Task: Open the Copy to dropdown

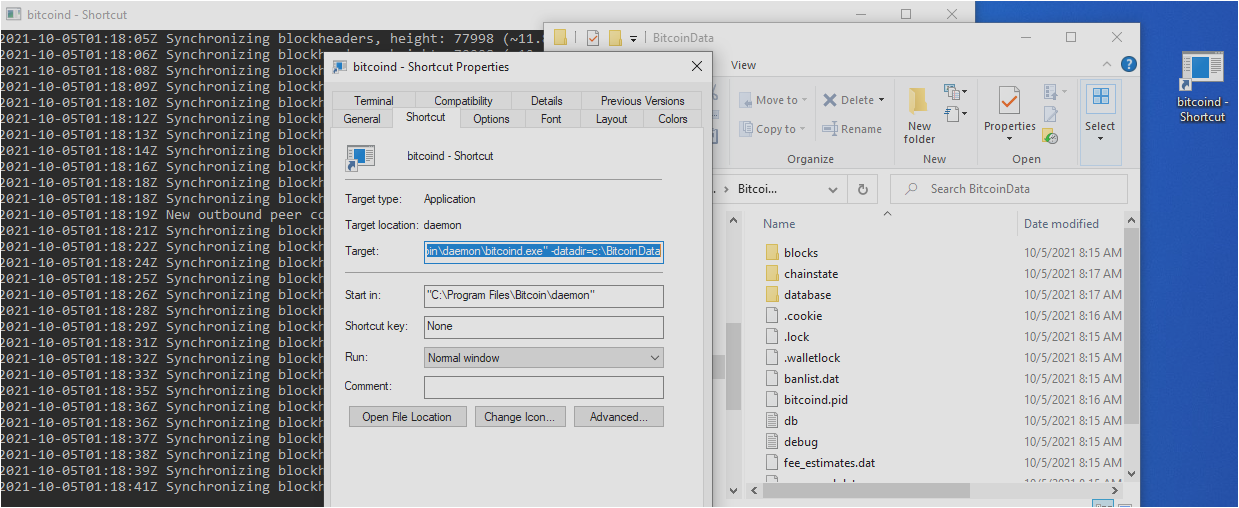Action: [774, 129]
